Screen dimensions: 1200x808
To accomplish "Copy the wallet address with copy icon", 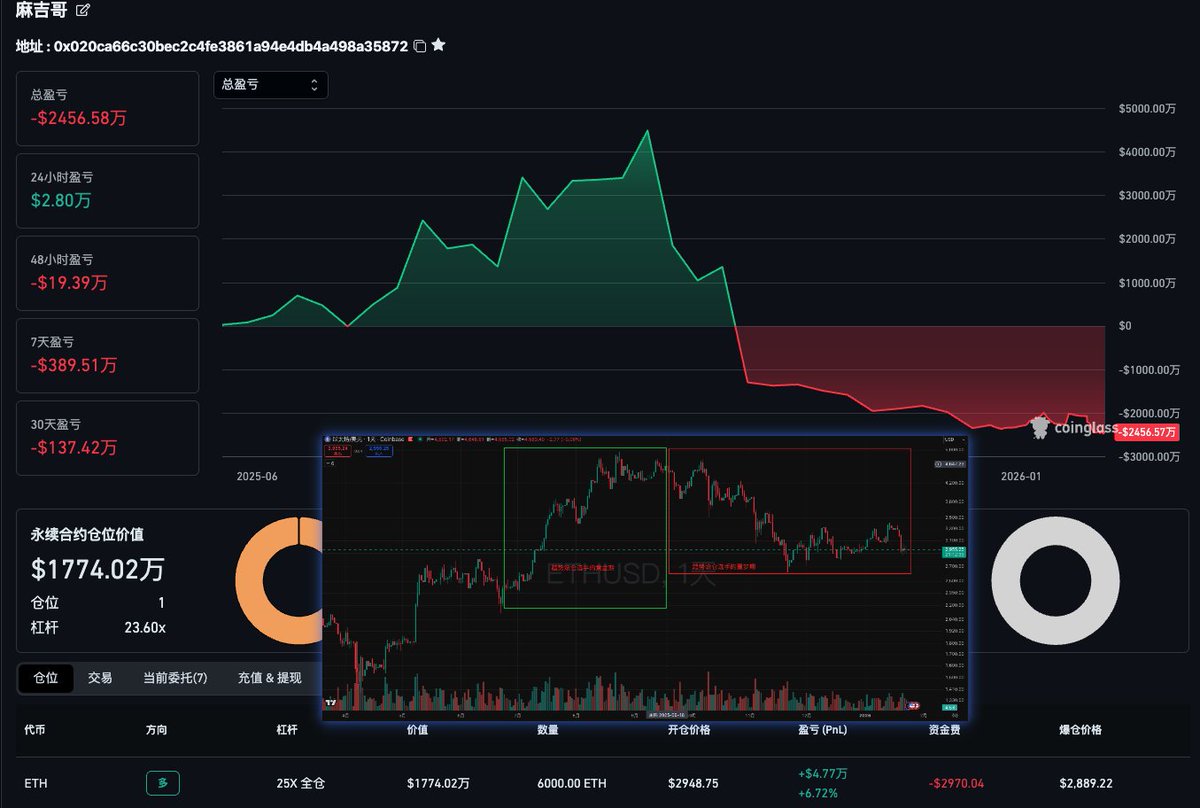I will (420, 46).
